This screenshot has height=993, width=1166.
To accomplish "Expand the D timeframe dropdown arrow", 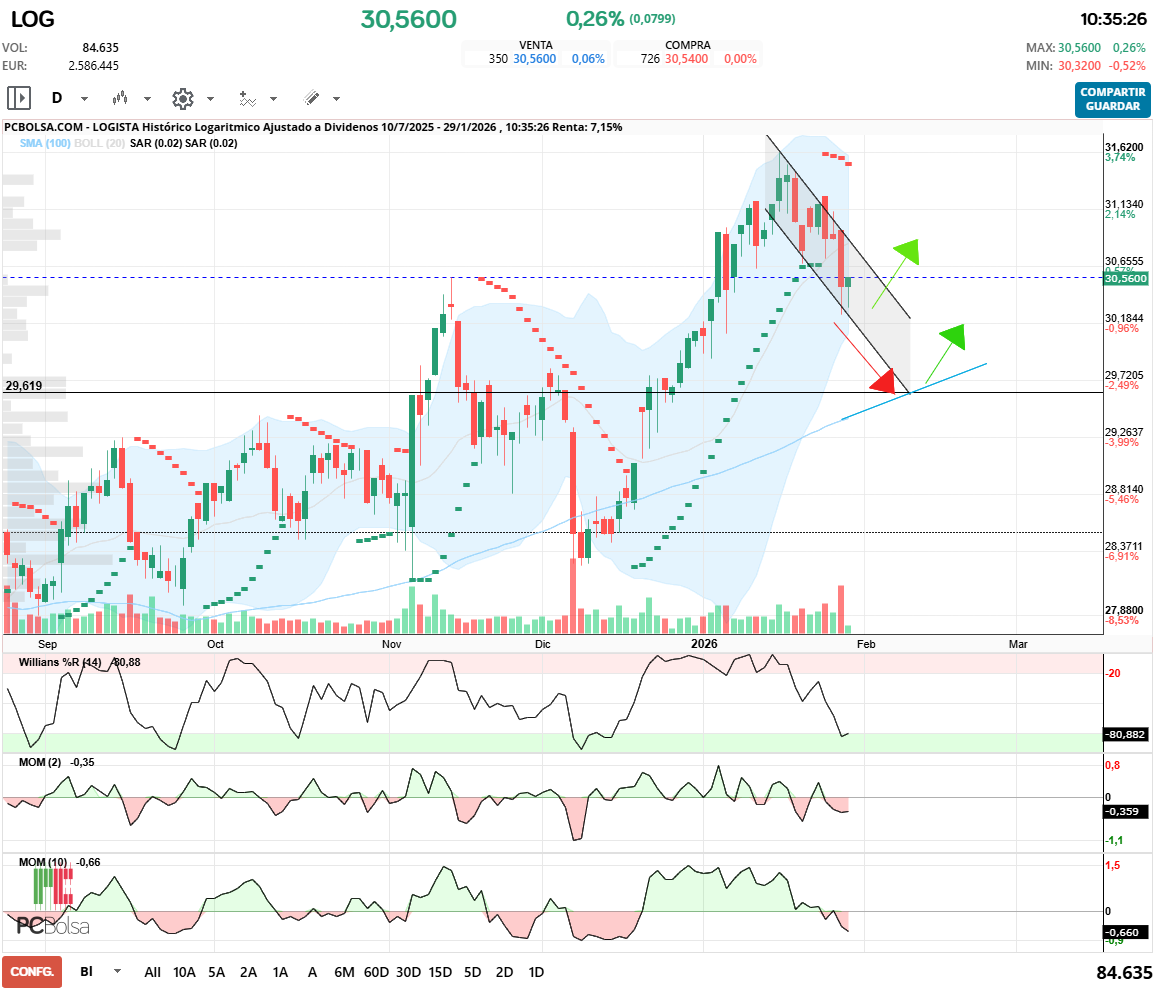I will (84, 99).
